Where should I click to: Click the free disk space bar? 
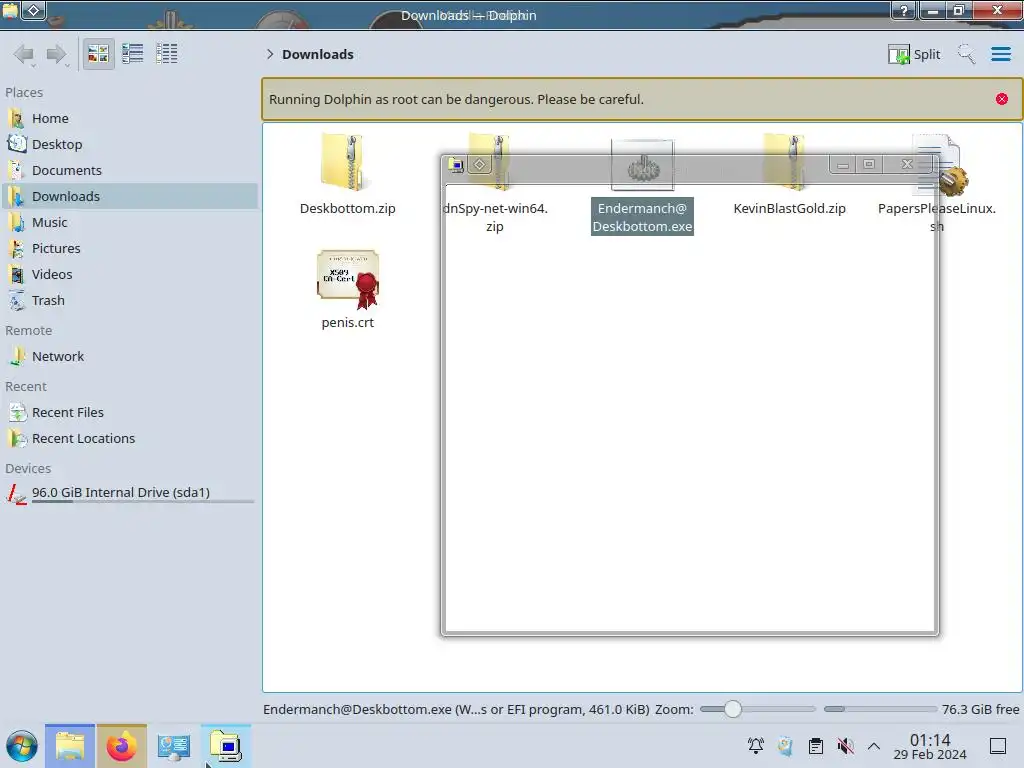[880, 709]
